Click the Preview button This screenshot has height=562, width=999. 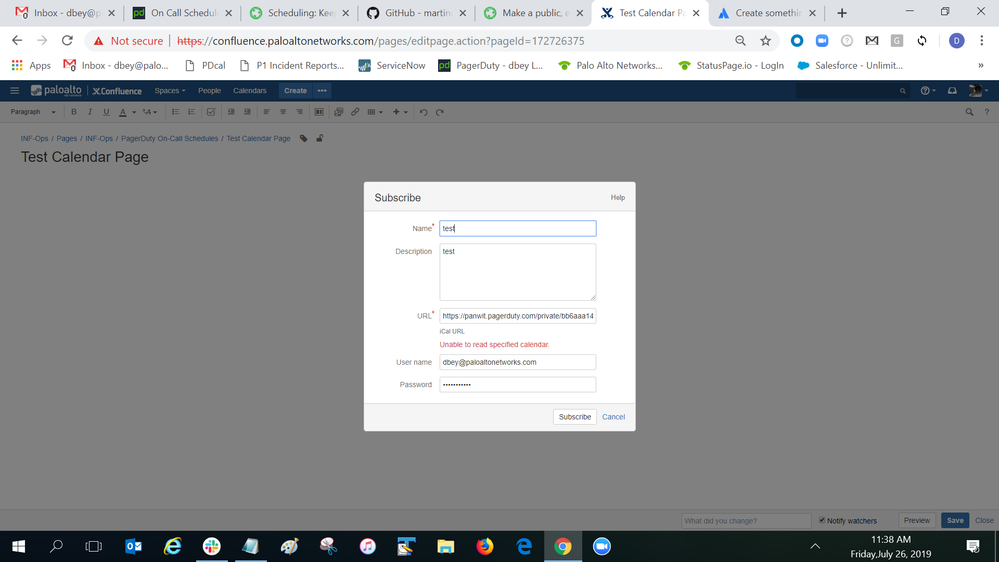coord(917,521)
